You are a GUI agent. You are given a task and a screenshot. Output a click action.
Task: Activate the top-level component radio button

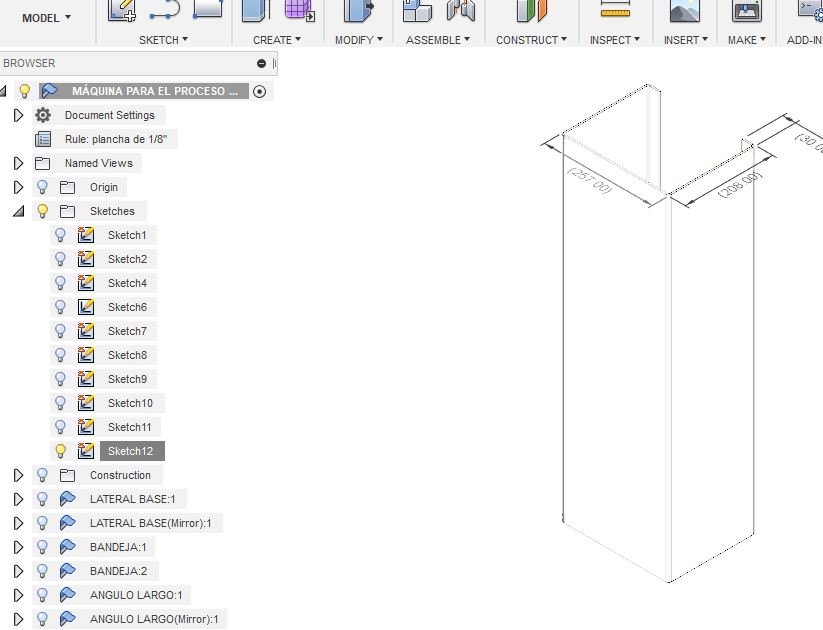(x=259, y=91)
